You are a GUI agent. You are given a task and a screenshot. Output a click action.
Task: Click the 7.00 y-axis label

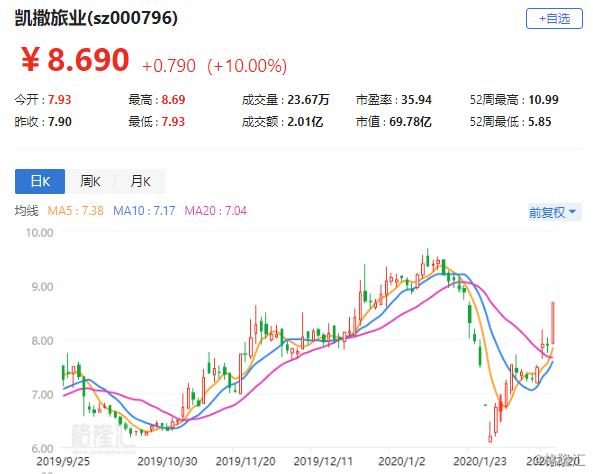42,395
